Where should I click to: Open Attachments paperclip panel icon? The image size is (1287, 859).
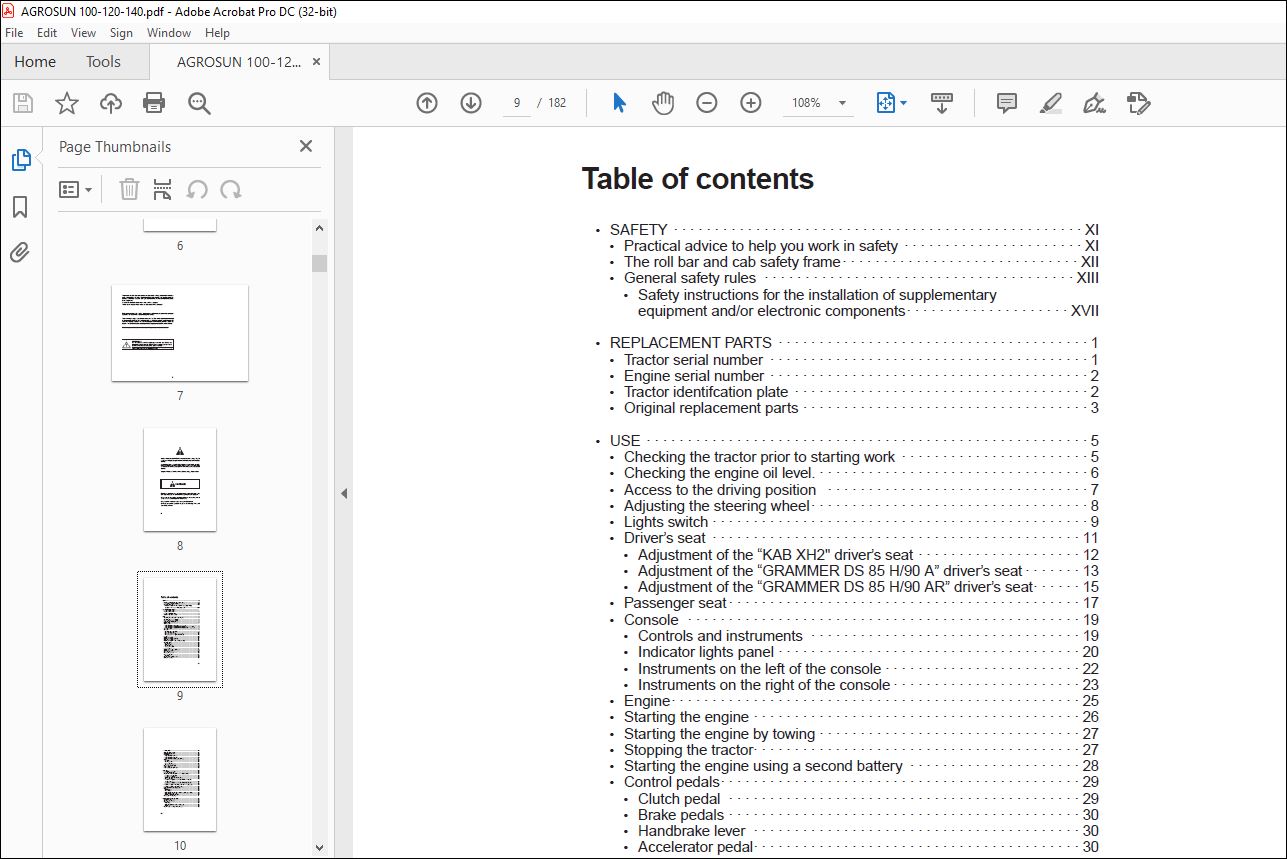pyautogui.click(x=20, y=252)
